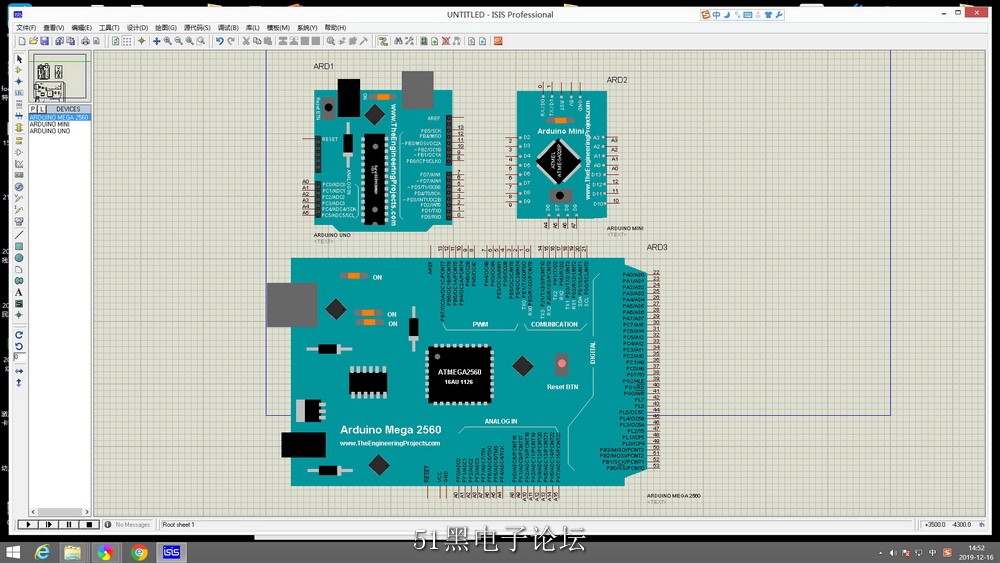Select the Selection arrow mode tool
The image size is (1000, 563).
click(18, 59)
